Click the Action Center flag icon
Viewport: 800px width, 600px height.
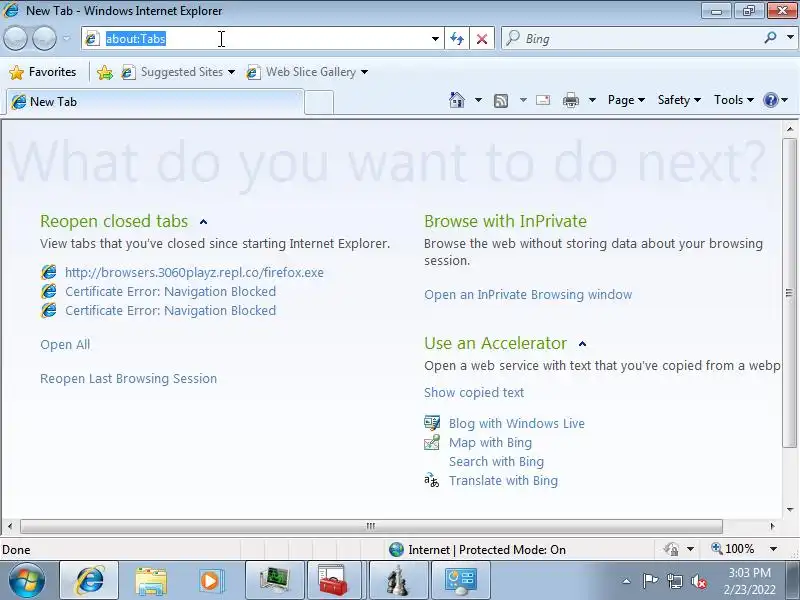click(x=650, y=581)
